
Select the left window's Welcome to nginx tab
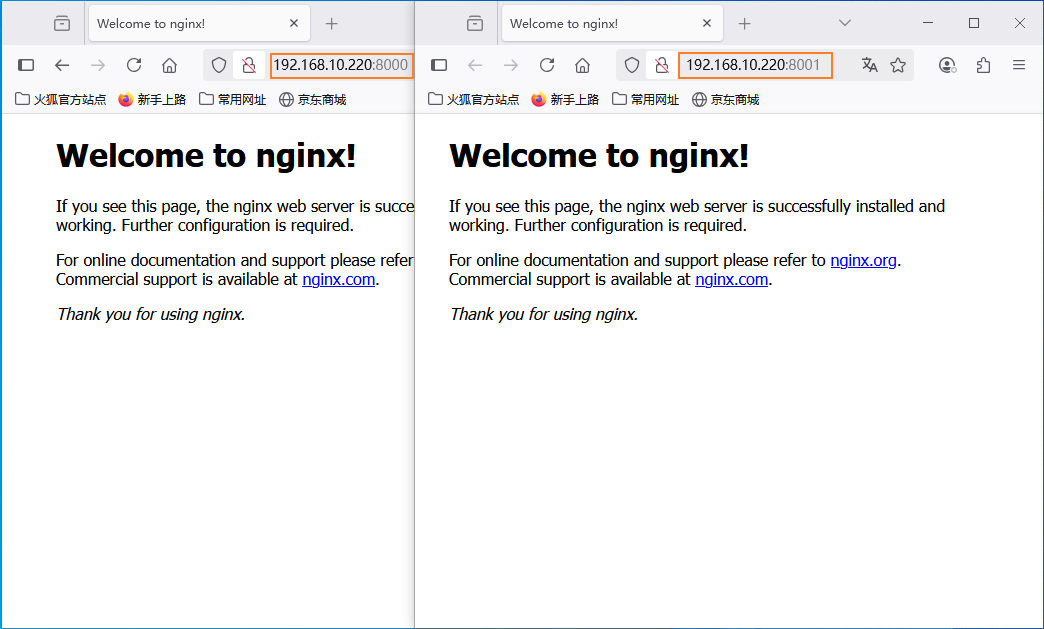pyautogui.click(x=198, y=24)
